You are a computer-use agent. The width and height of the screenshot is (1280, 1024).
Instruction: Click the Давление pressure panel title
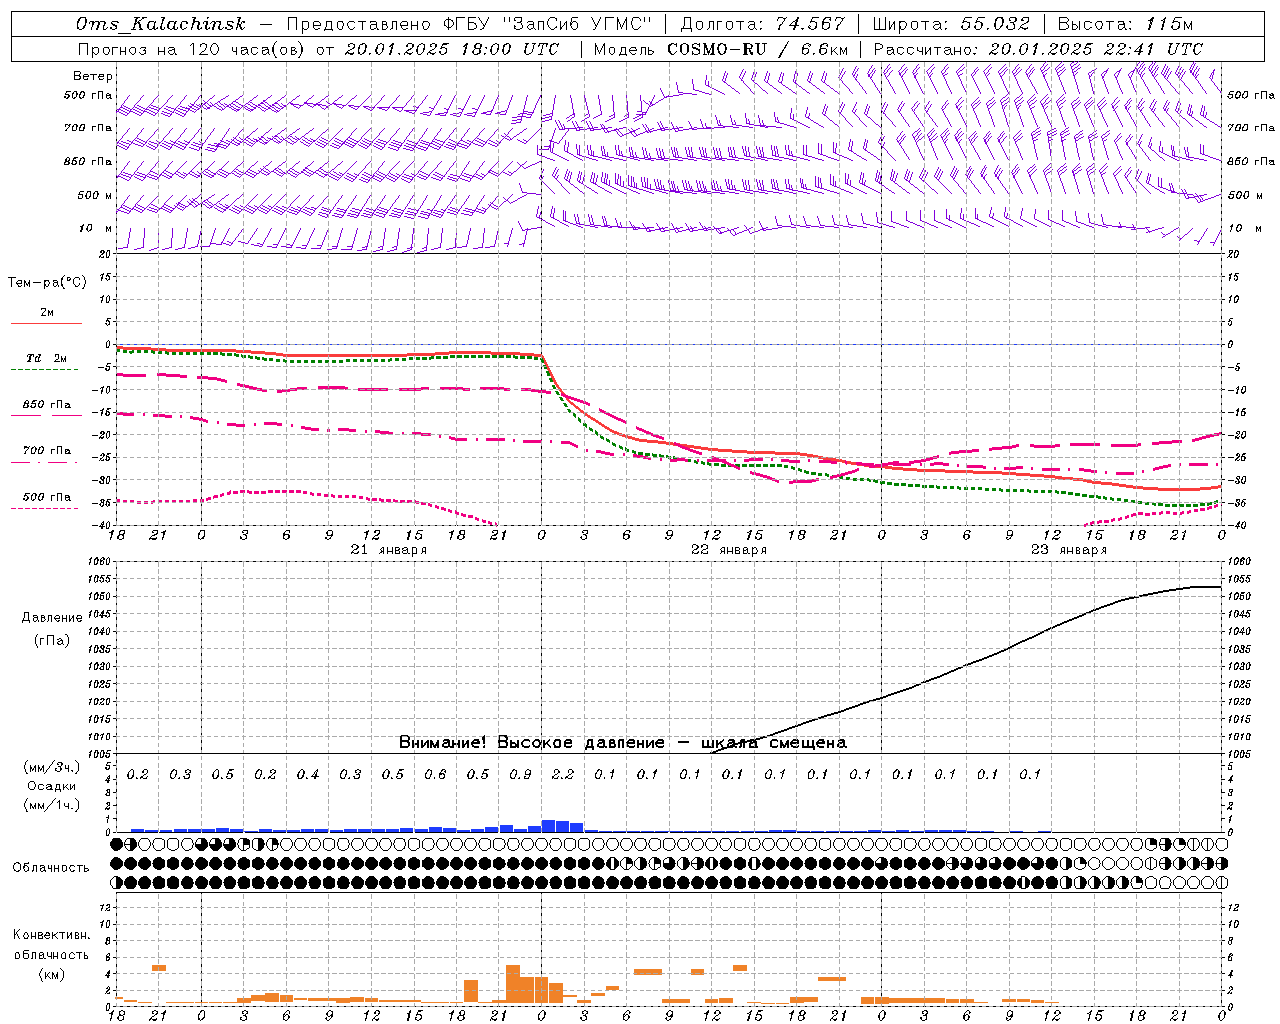(52, 618)
